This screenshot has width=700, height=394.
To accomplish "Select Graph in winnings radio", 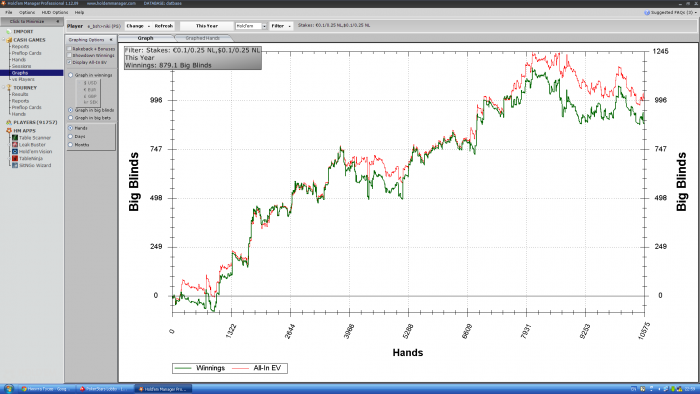I will click(x=71, y=75).
